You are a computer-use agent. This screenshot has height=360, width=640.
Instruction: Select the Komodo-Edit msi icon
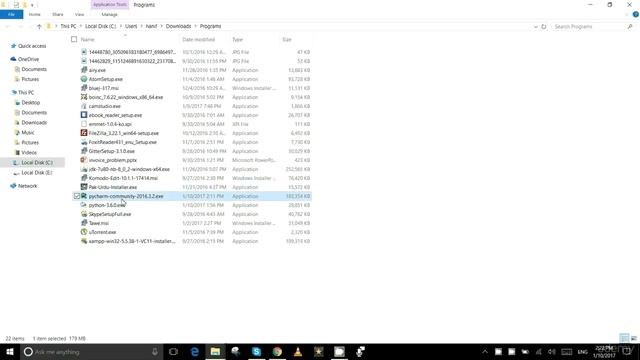click(84, 178)
